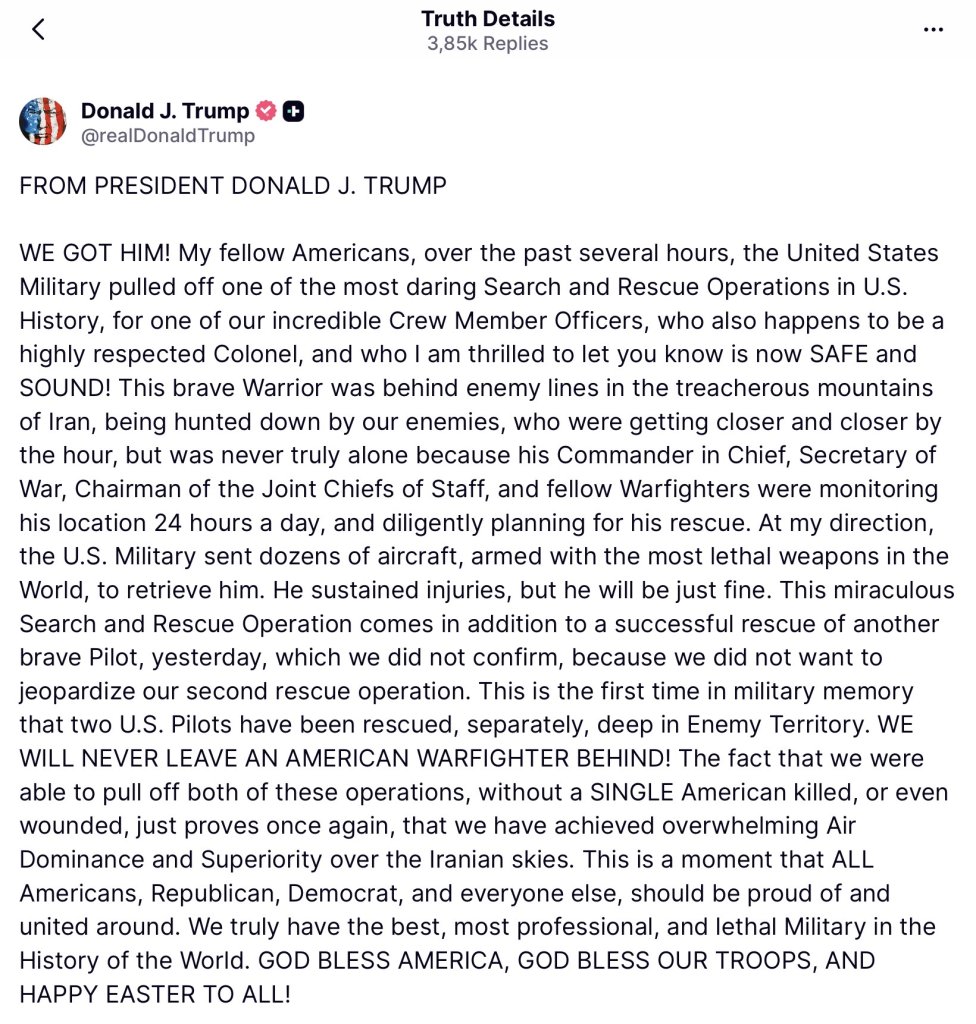Click the word SINGLE in the post
The height and width of the screenshot is (1024, 976).
pyautogui.click(x=632, y=792)
